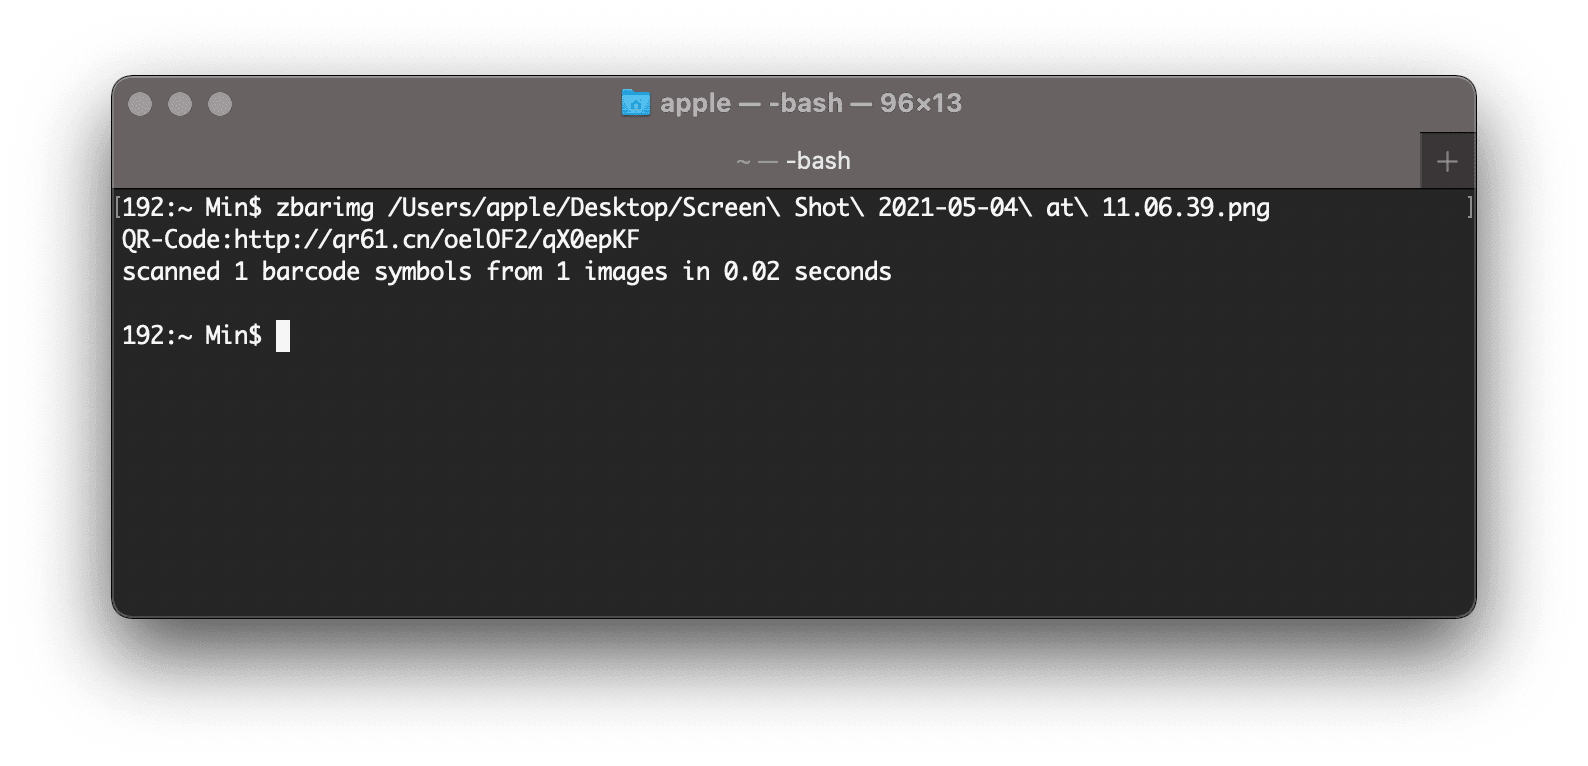
Task: Minimize the terminal window
Action: tap(180, 104)
